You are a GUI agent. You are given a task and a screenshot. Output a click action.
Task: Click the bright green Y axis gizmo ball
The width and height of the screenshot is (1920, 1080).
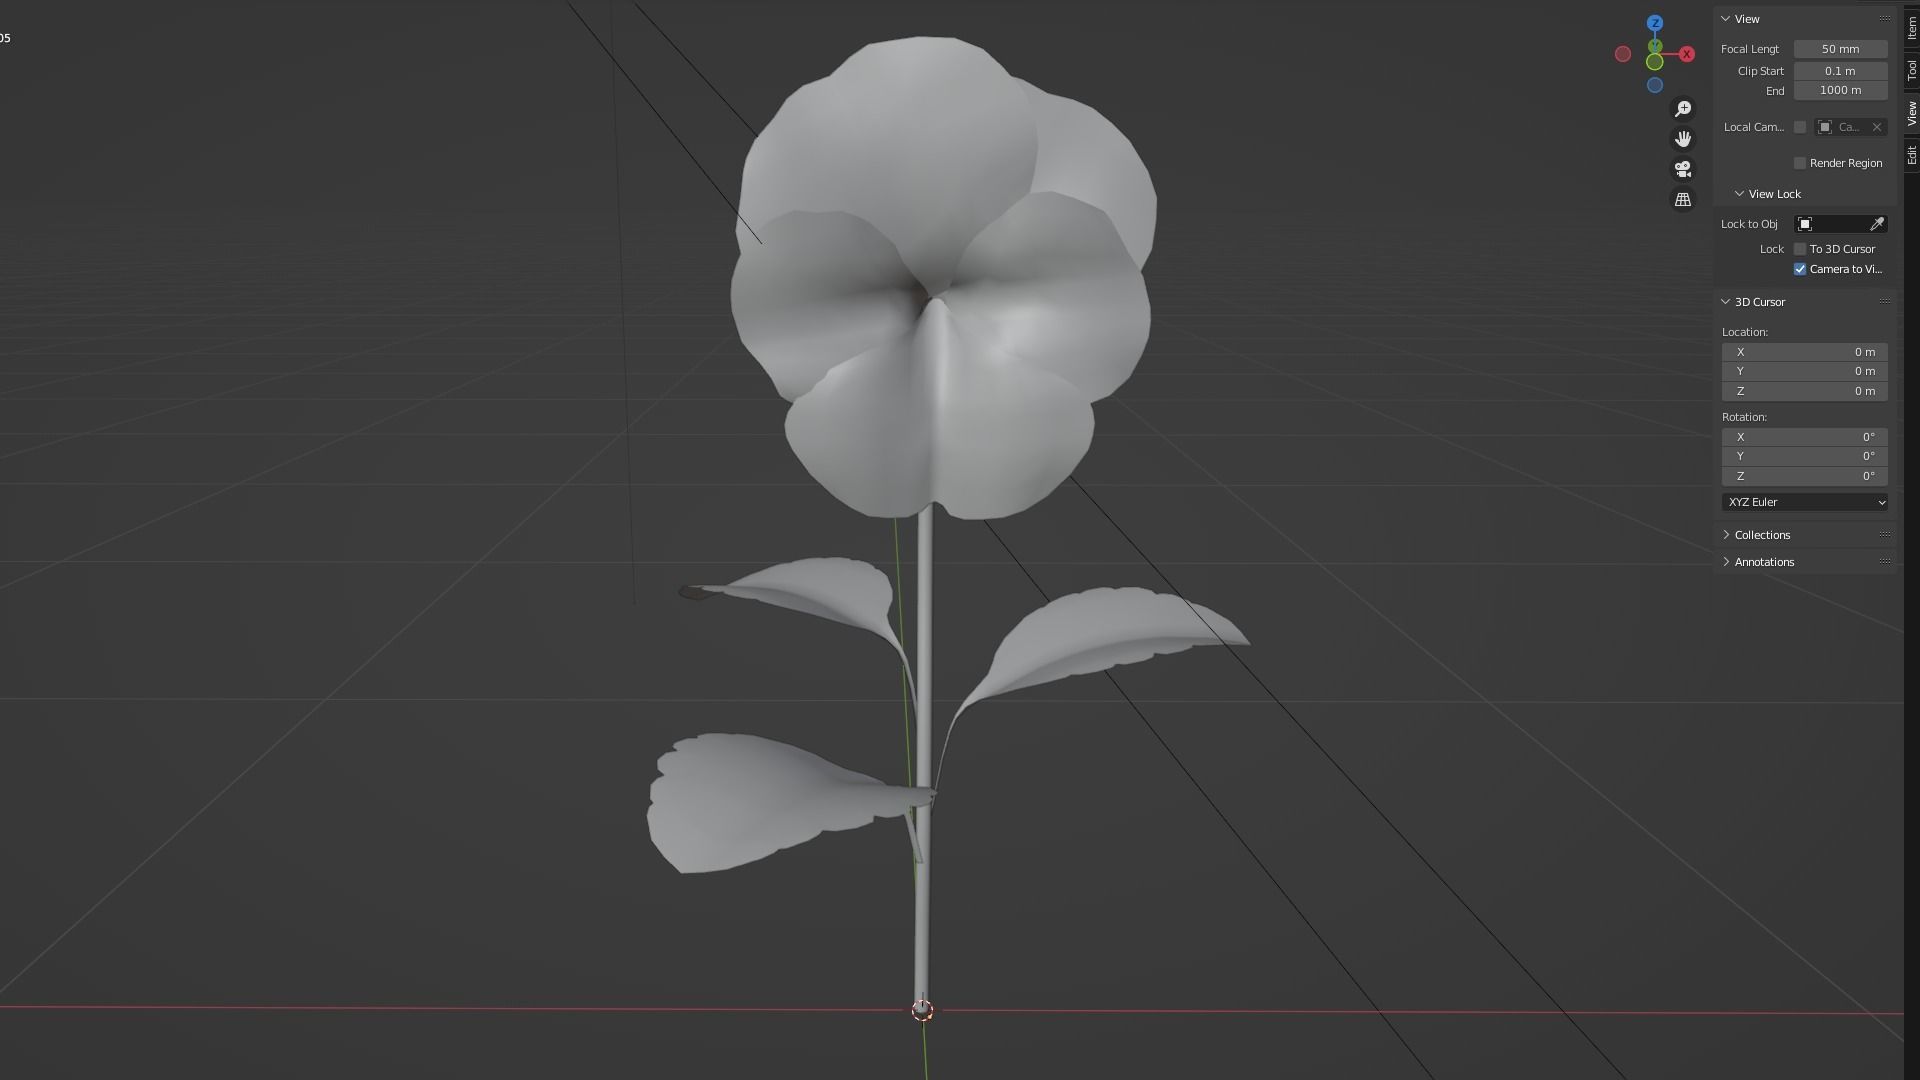(1655, 62)
